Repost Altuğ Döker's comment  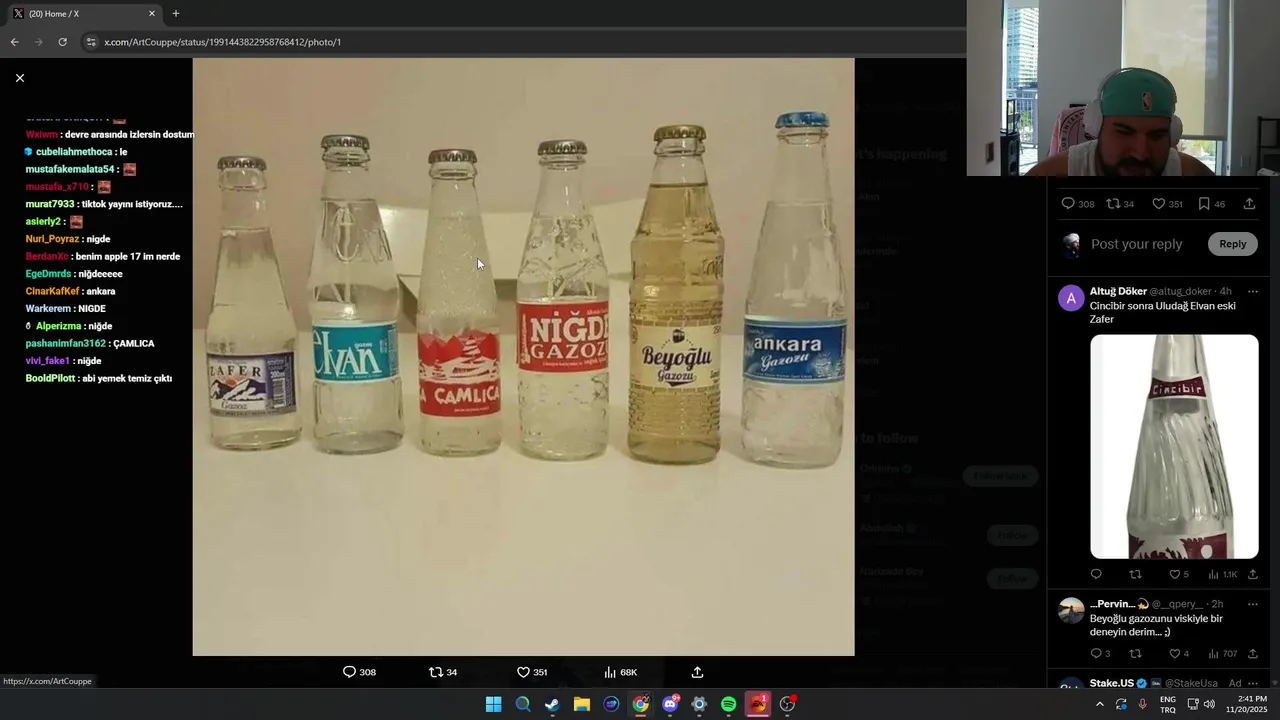point(1135,574)
